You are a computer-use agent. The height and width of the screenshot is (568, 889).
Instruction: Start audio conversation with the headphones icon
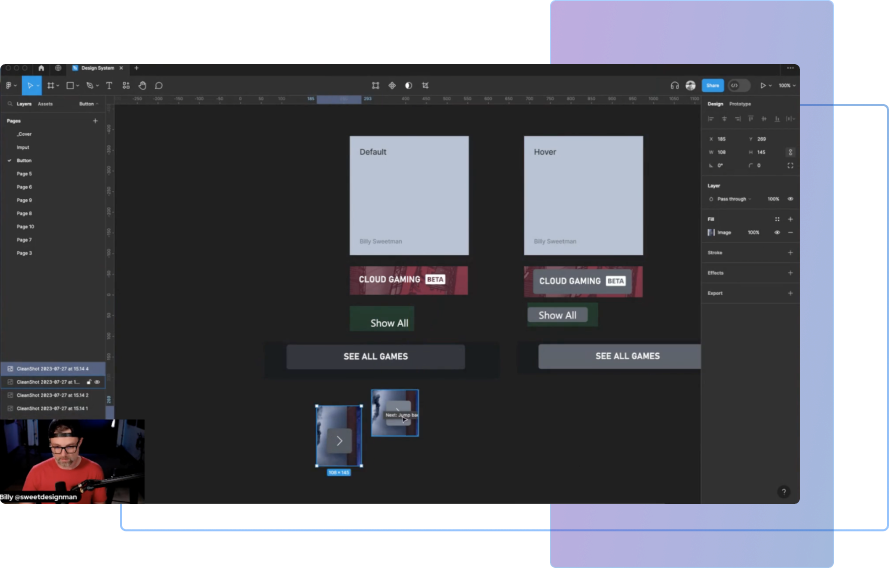pyautogui.click(x=674, y=86)
